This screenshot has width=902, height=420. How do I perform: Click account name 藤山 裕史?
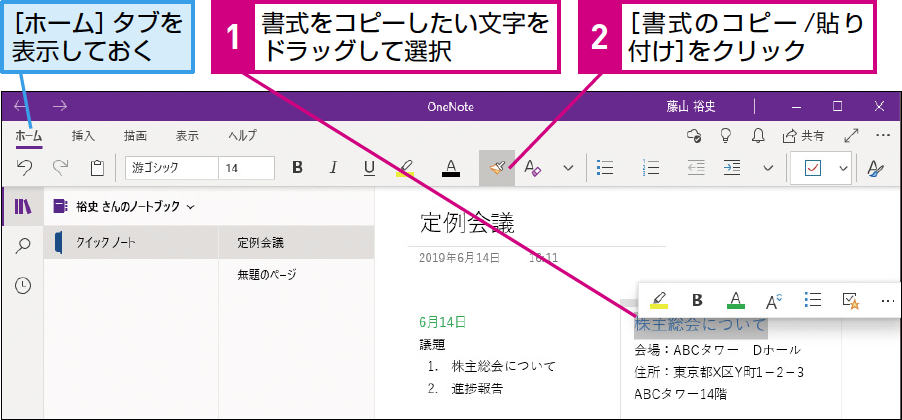pos(691,106)
